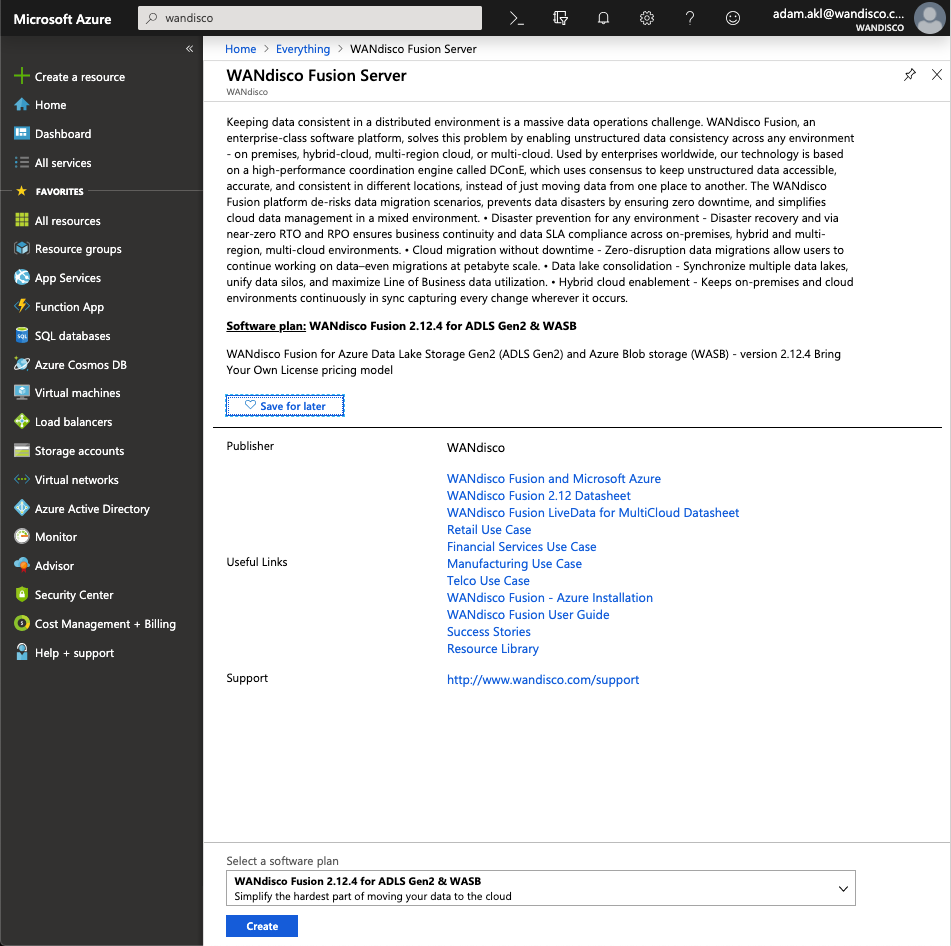Open help question mark icon
This screenshot has height=946, width=951.
(x=690, y=18)
